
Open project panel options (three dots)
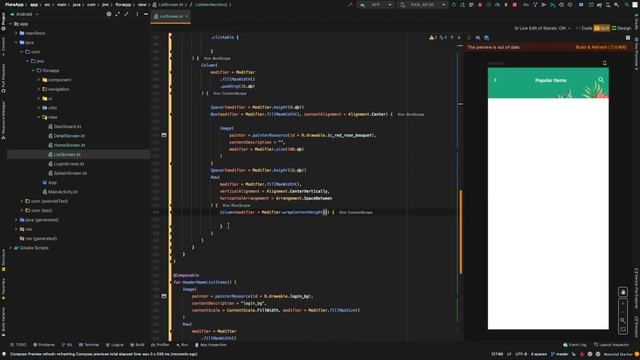point(137,14)
